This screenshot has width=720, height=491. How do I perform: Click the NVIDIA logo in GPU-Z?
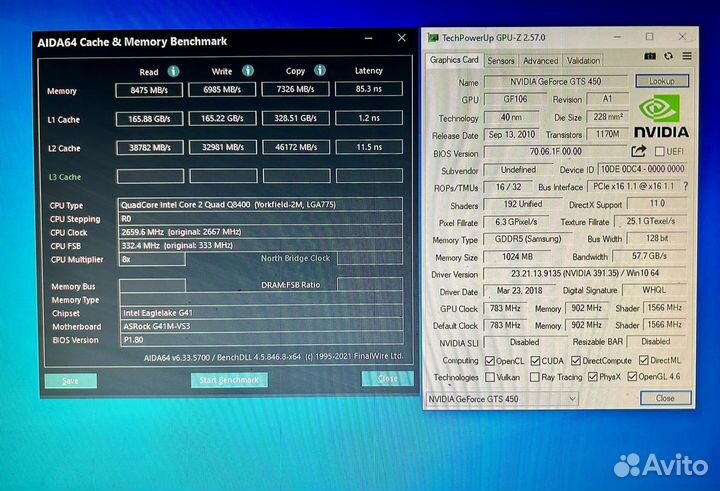pos(661,116)
